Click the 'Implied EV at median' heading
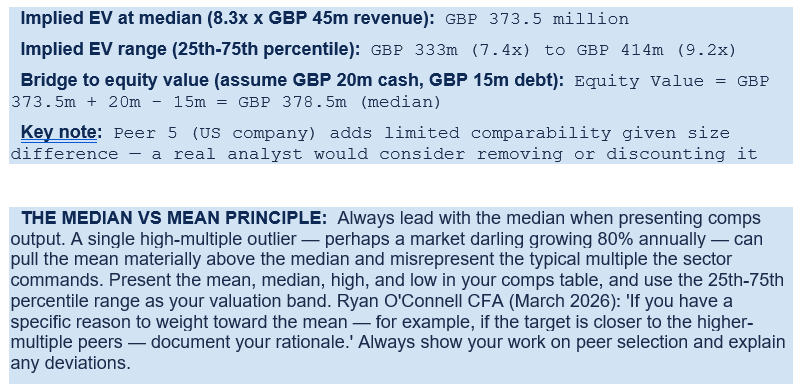 pyautogui.click(x=111, y=19)
